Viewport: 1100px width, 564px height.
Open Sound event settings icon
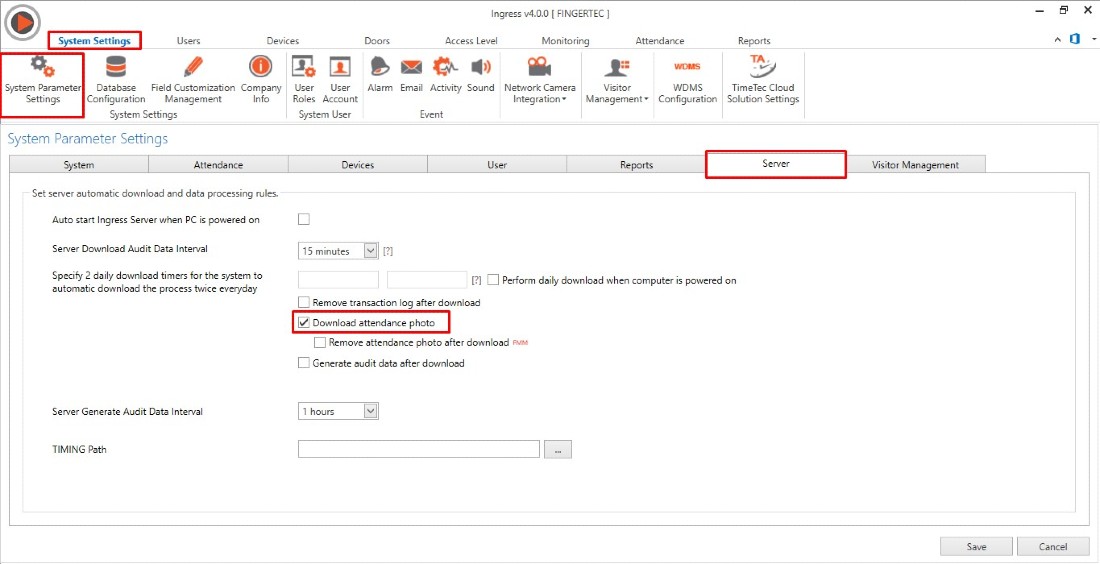[x=481, y=67]
